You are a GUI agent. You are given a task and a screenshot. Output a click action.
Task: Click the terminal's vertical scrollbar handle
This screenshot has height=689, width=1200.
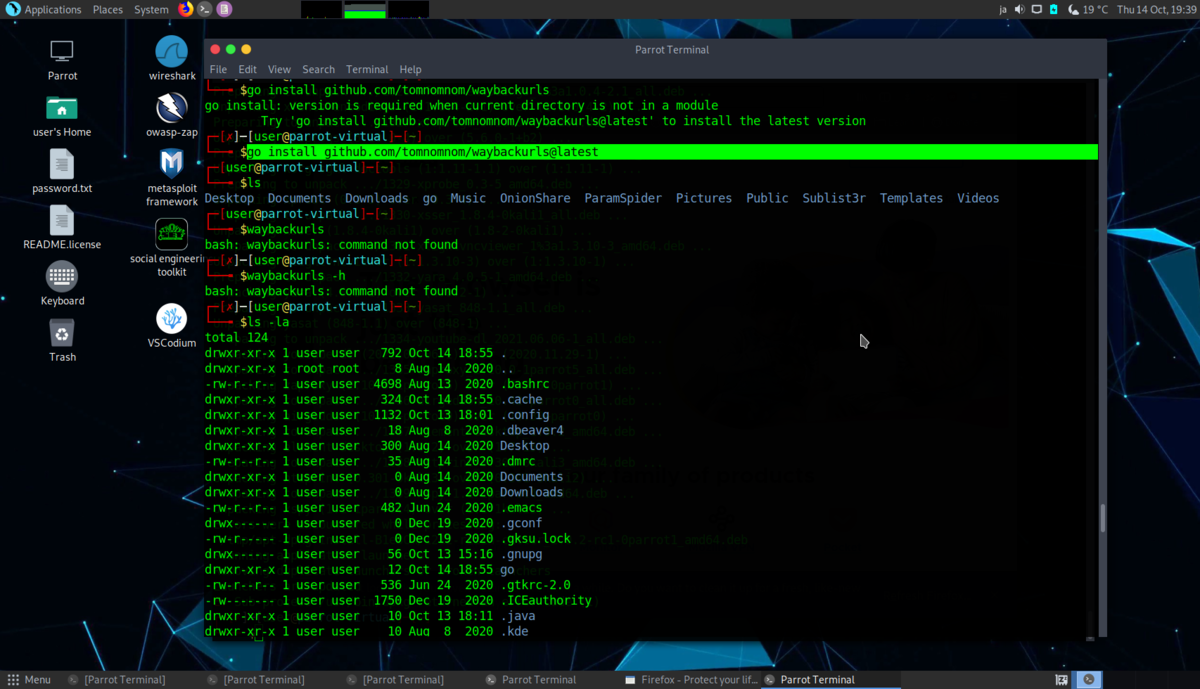click(1103, 518)
